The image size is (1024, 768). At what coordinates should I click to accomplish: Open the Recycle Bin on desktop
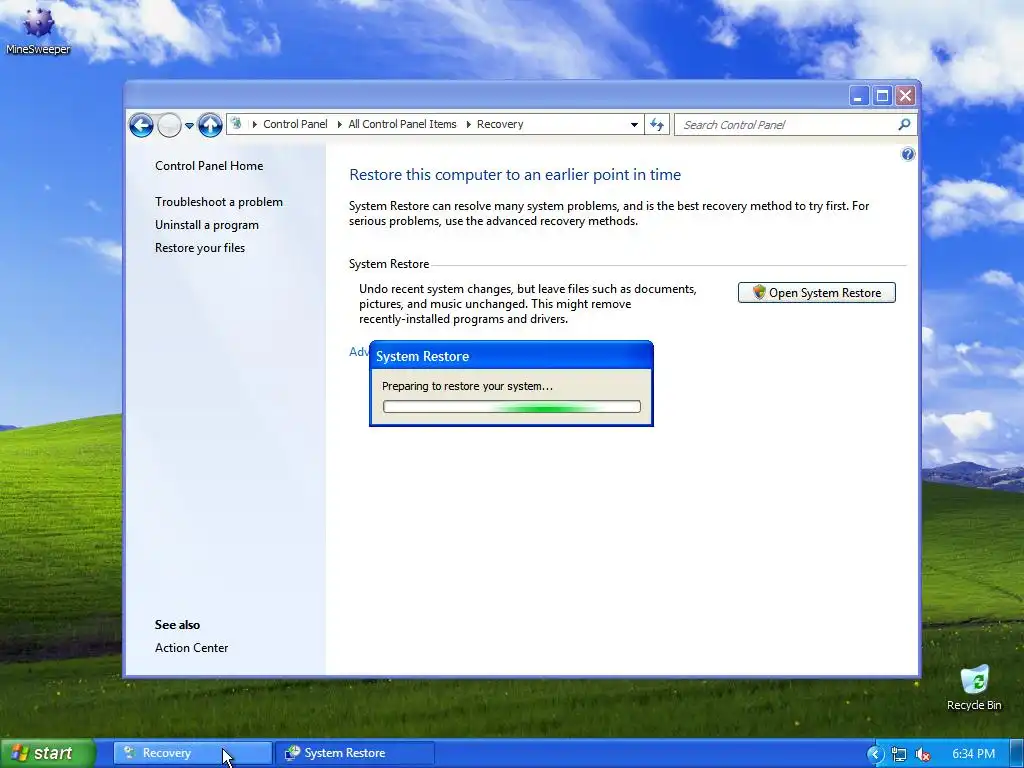coord(974,688)
